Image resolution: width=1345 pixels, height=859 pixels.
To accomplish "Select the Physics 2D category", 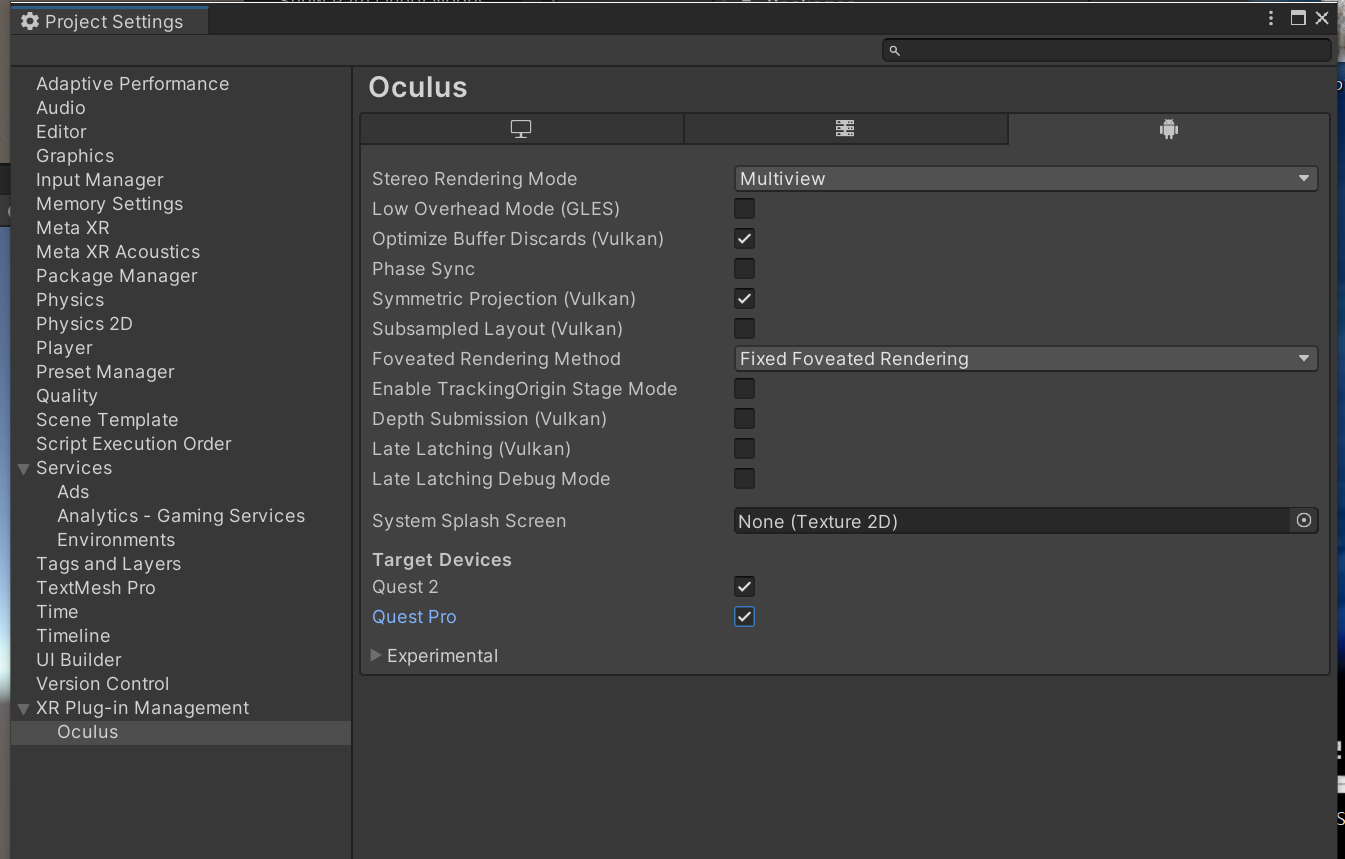I will (x=84, y=324).
